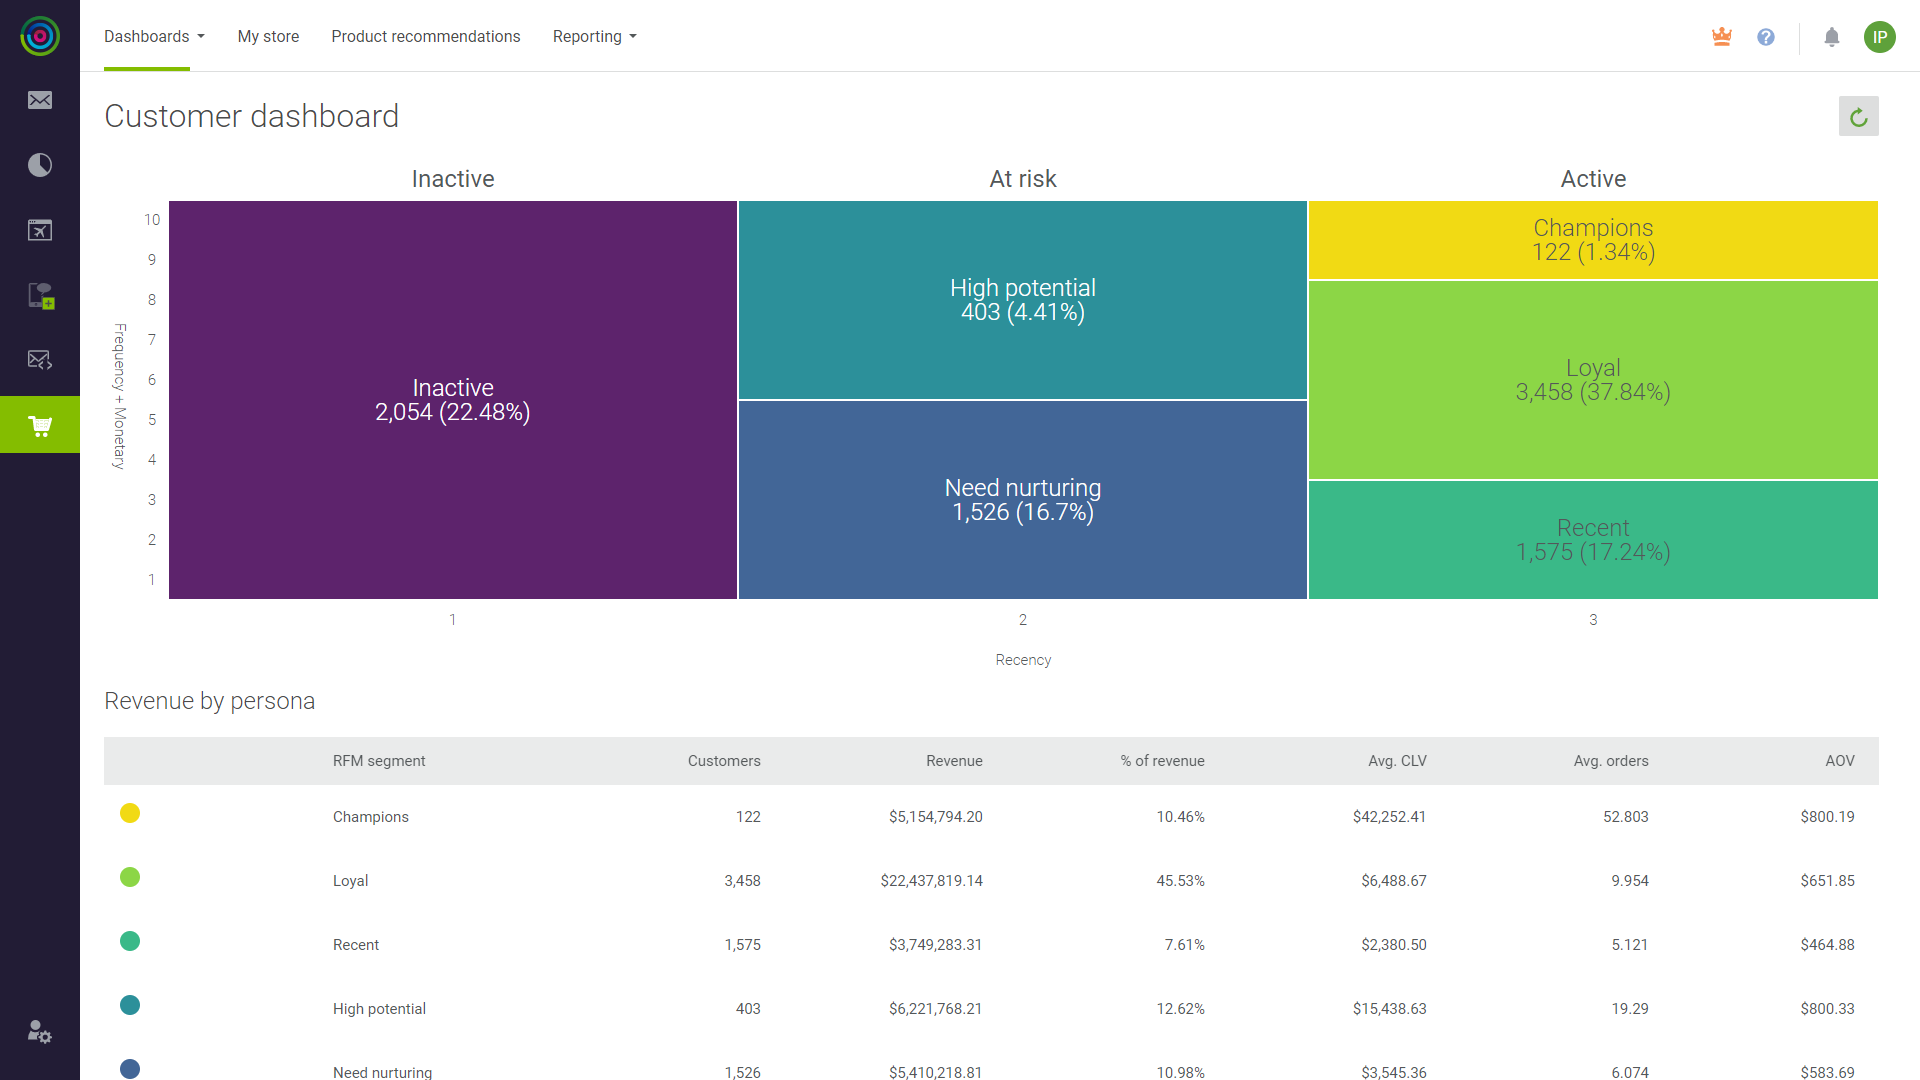Image resolution: width=1920 pixels, height=1080 pixels.
Task: Open Product recommendations tab
Action: 426,37
